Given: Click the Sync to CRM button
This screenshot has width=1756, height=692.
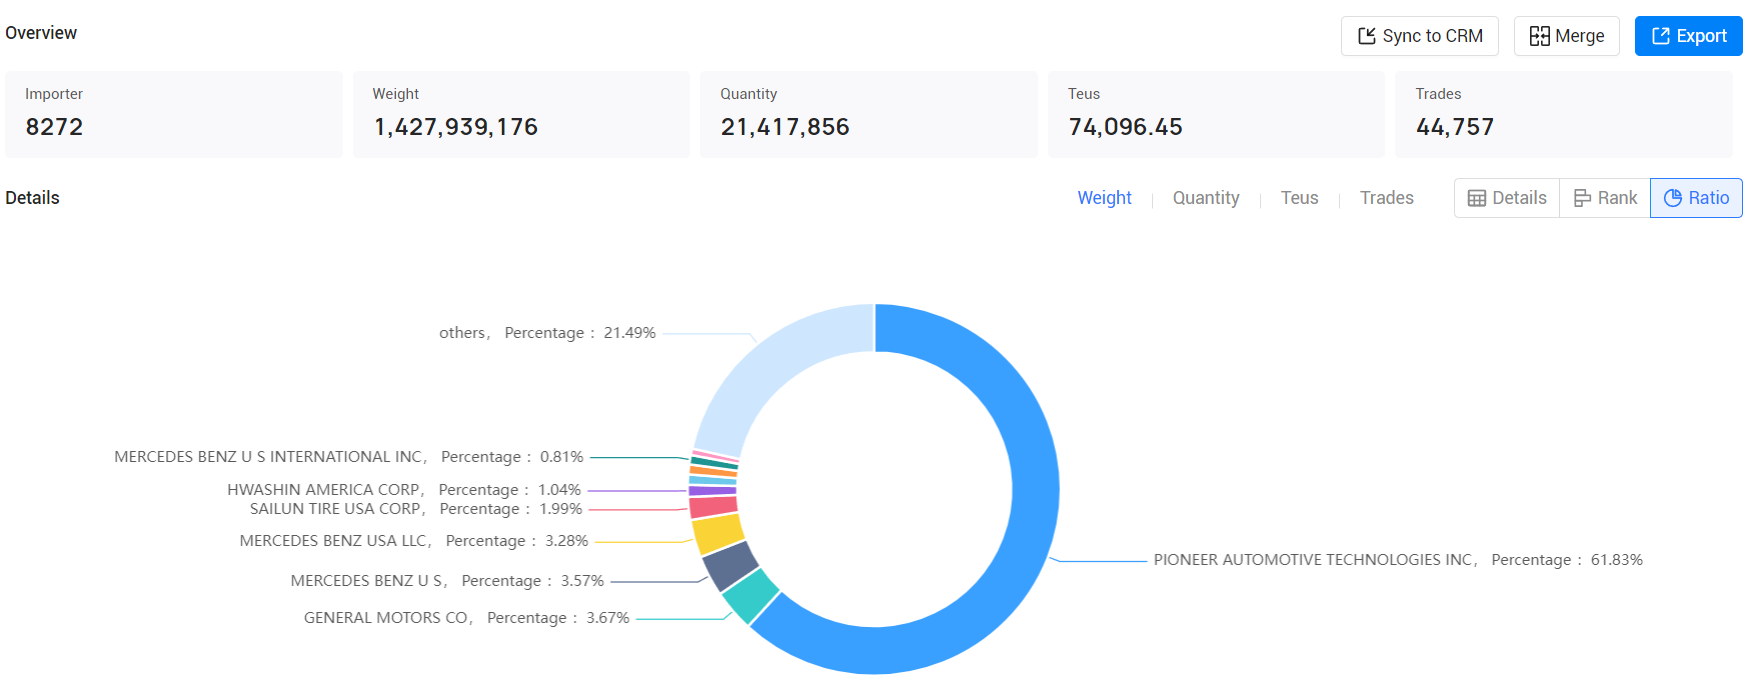Looking at the screenshot, I should tap(1419, 36).
